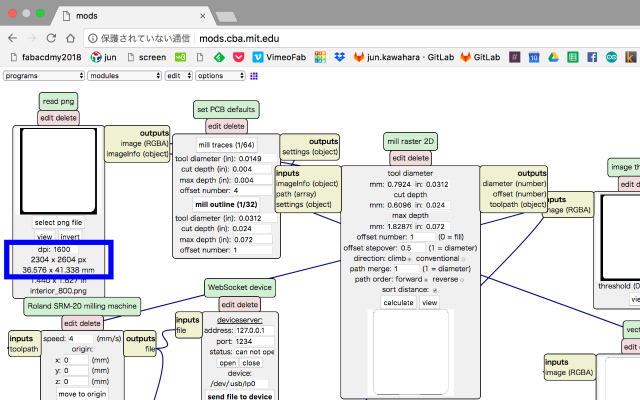Screen dimensions: 640x400
Task: Click device field /dev/usb/lp0
Action: [239, 384]
